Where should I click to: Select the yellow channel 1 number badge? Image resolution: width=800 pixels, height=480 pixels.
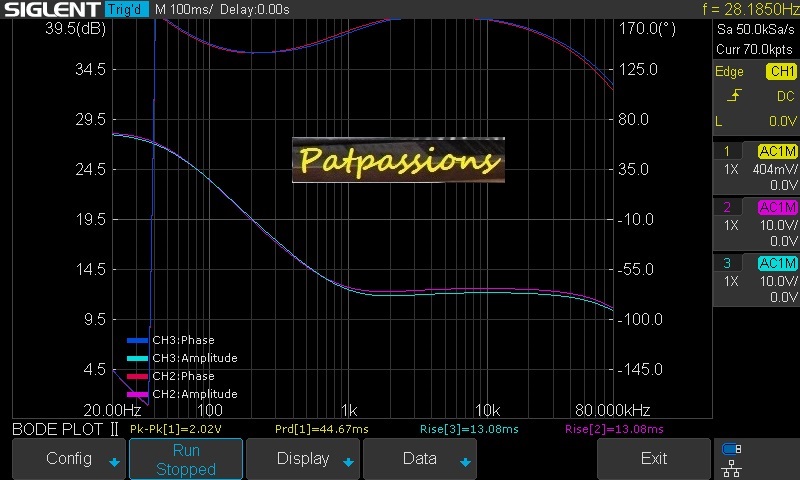[x=727, y=152]
